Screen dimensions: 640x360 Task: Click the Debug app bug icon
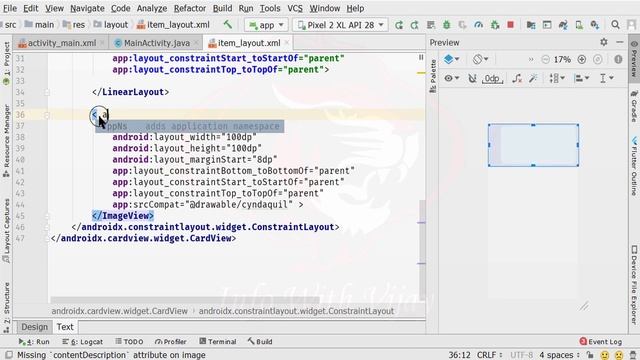447,25
